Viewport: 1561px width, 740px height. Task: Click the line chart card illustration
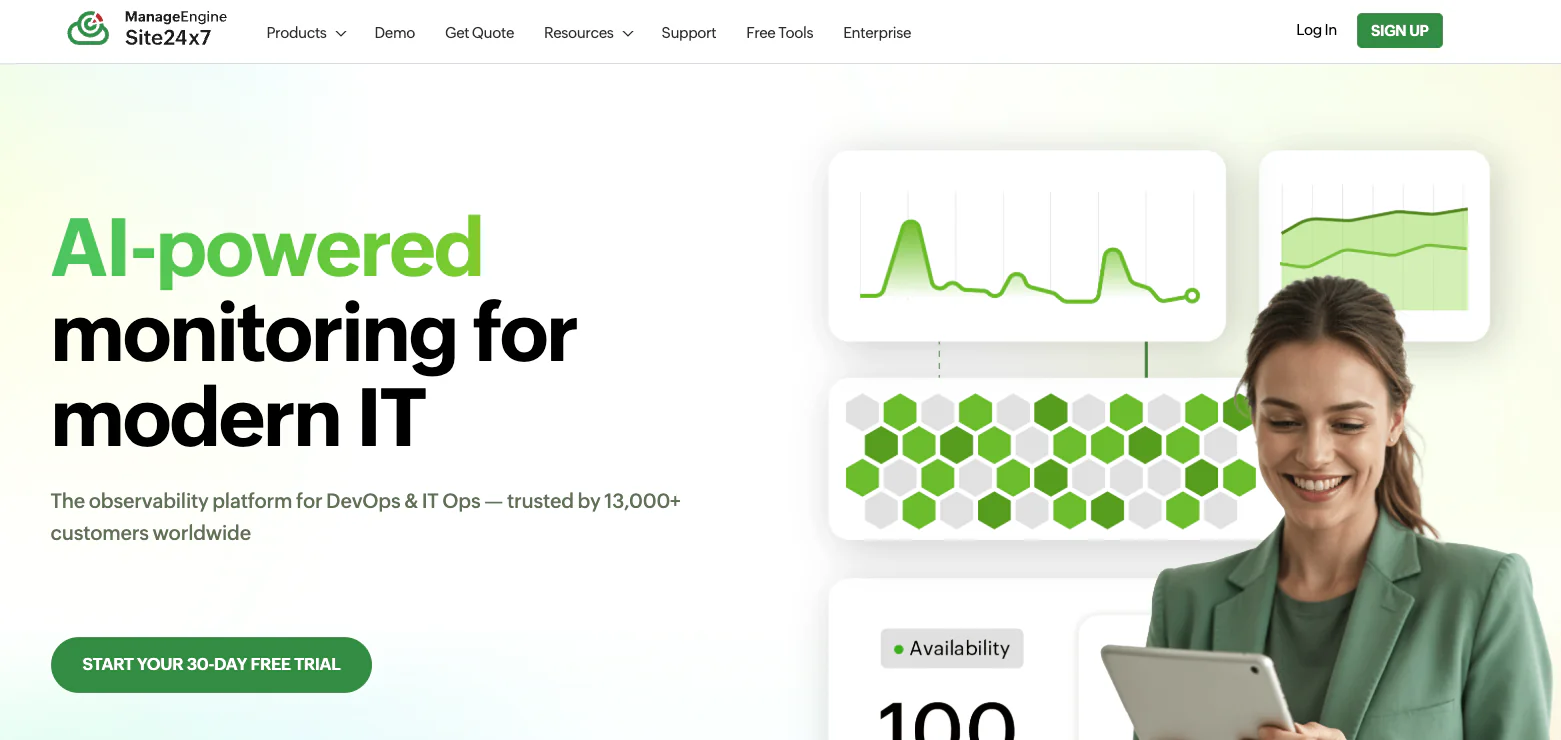[x=1027, y=246]
